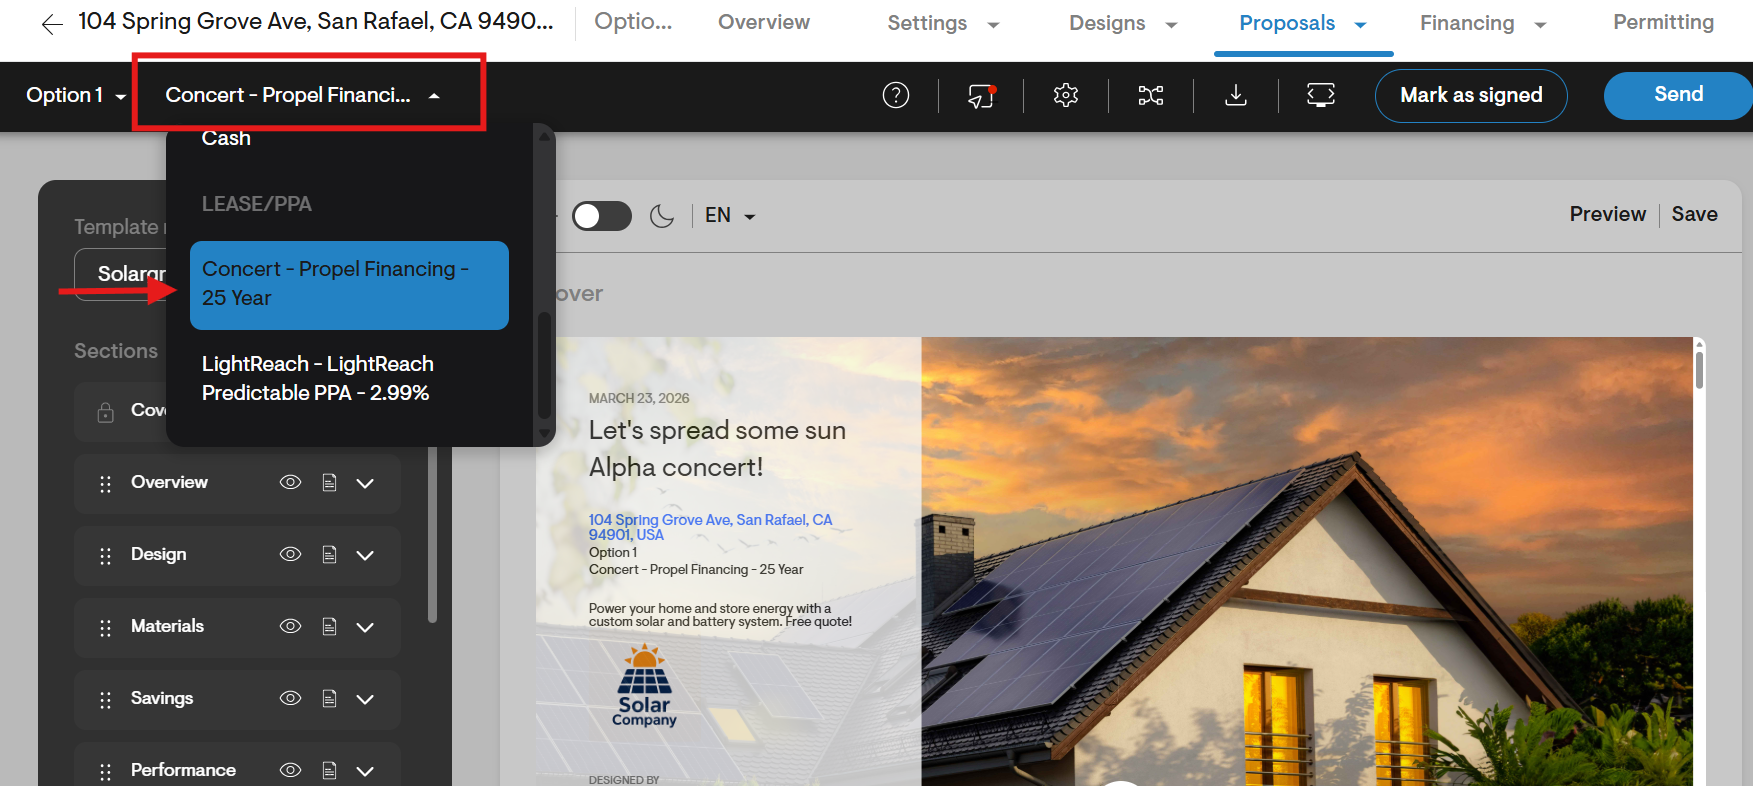
Task: Click the financing dropdown list scrollbar thumb
Action: 544,365
